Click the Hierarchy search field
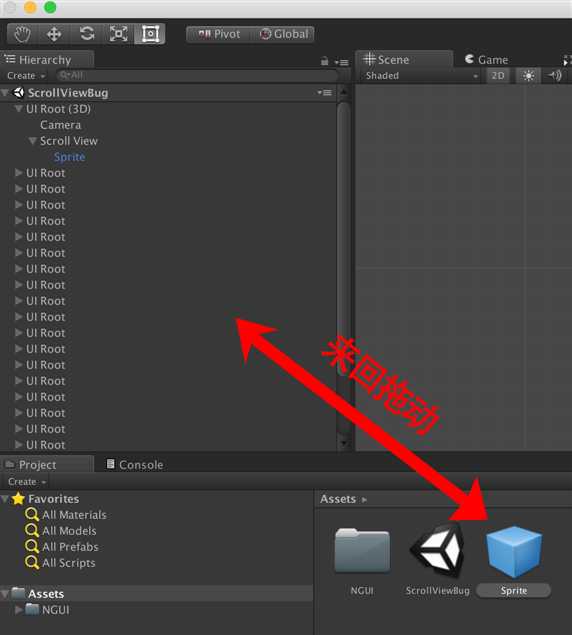This screenshot has width=572, height=635. [x=197, y=75]
